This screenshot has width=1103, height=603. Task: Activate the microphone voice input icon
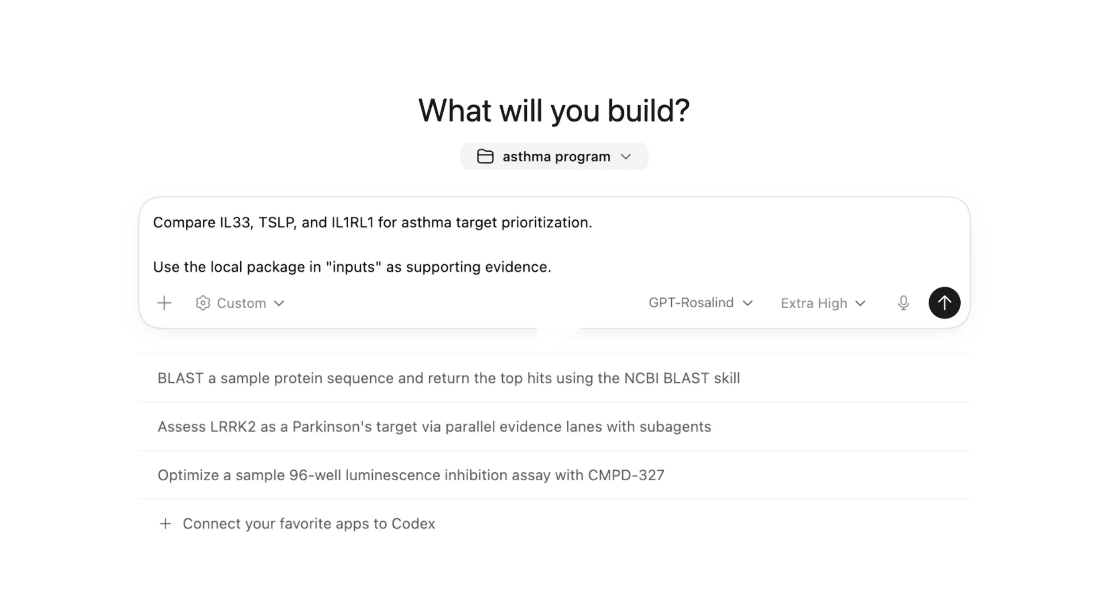click(904, 303)
